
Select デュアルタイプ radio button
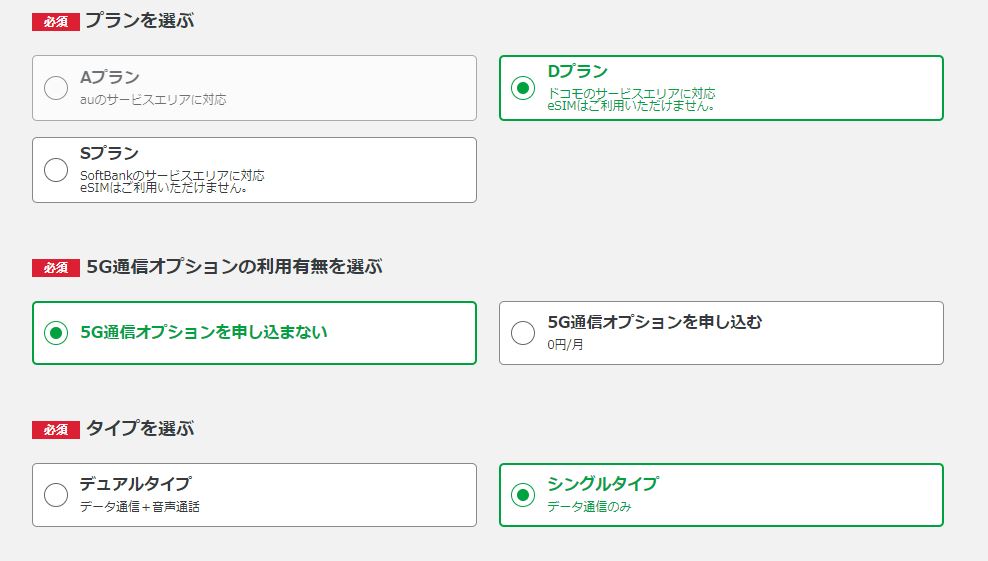pos(56,495)
